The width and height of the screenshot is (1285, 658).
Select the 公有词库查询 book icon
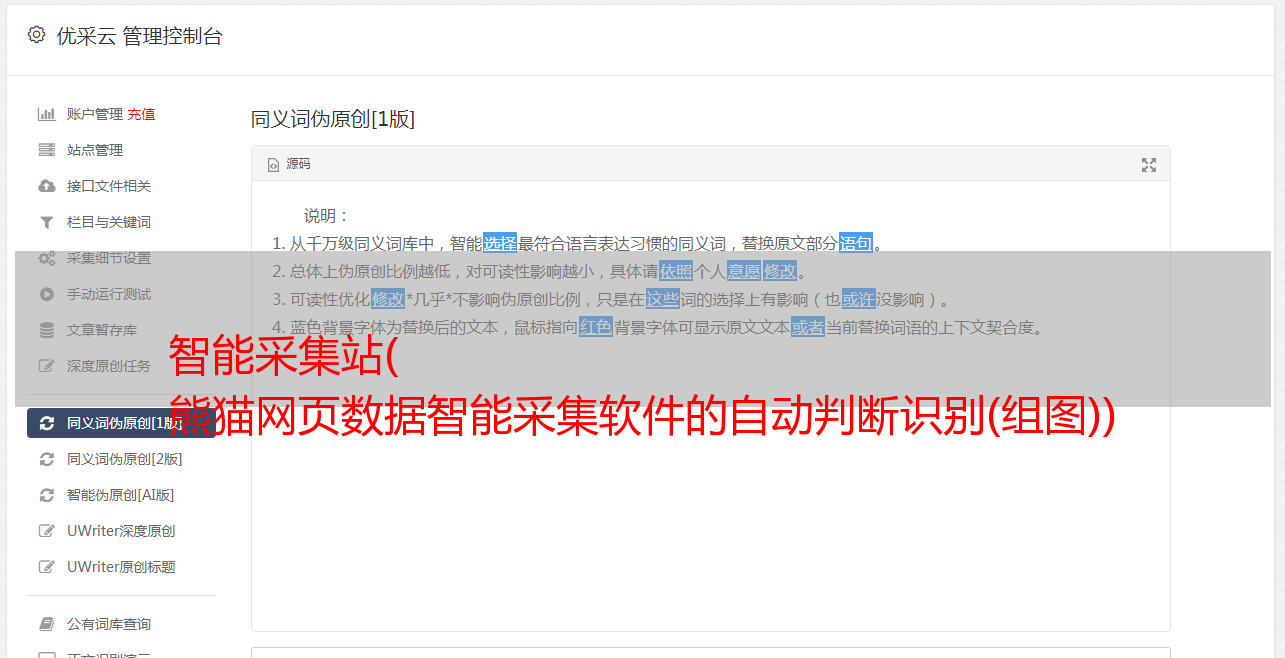click(x=46, y=624)
